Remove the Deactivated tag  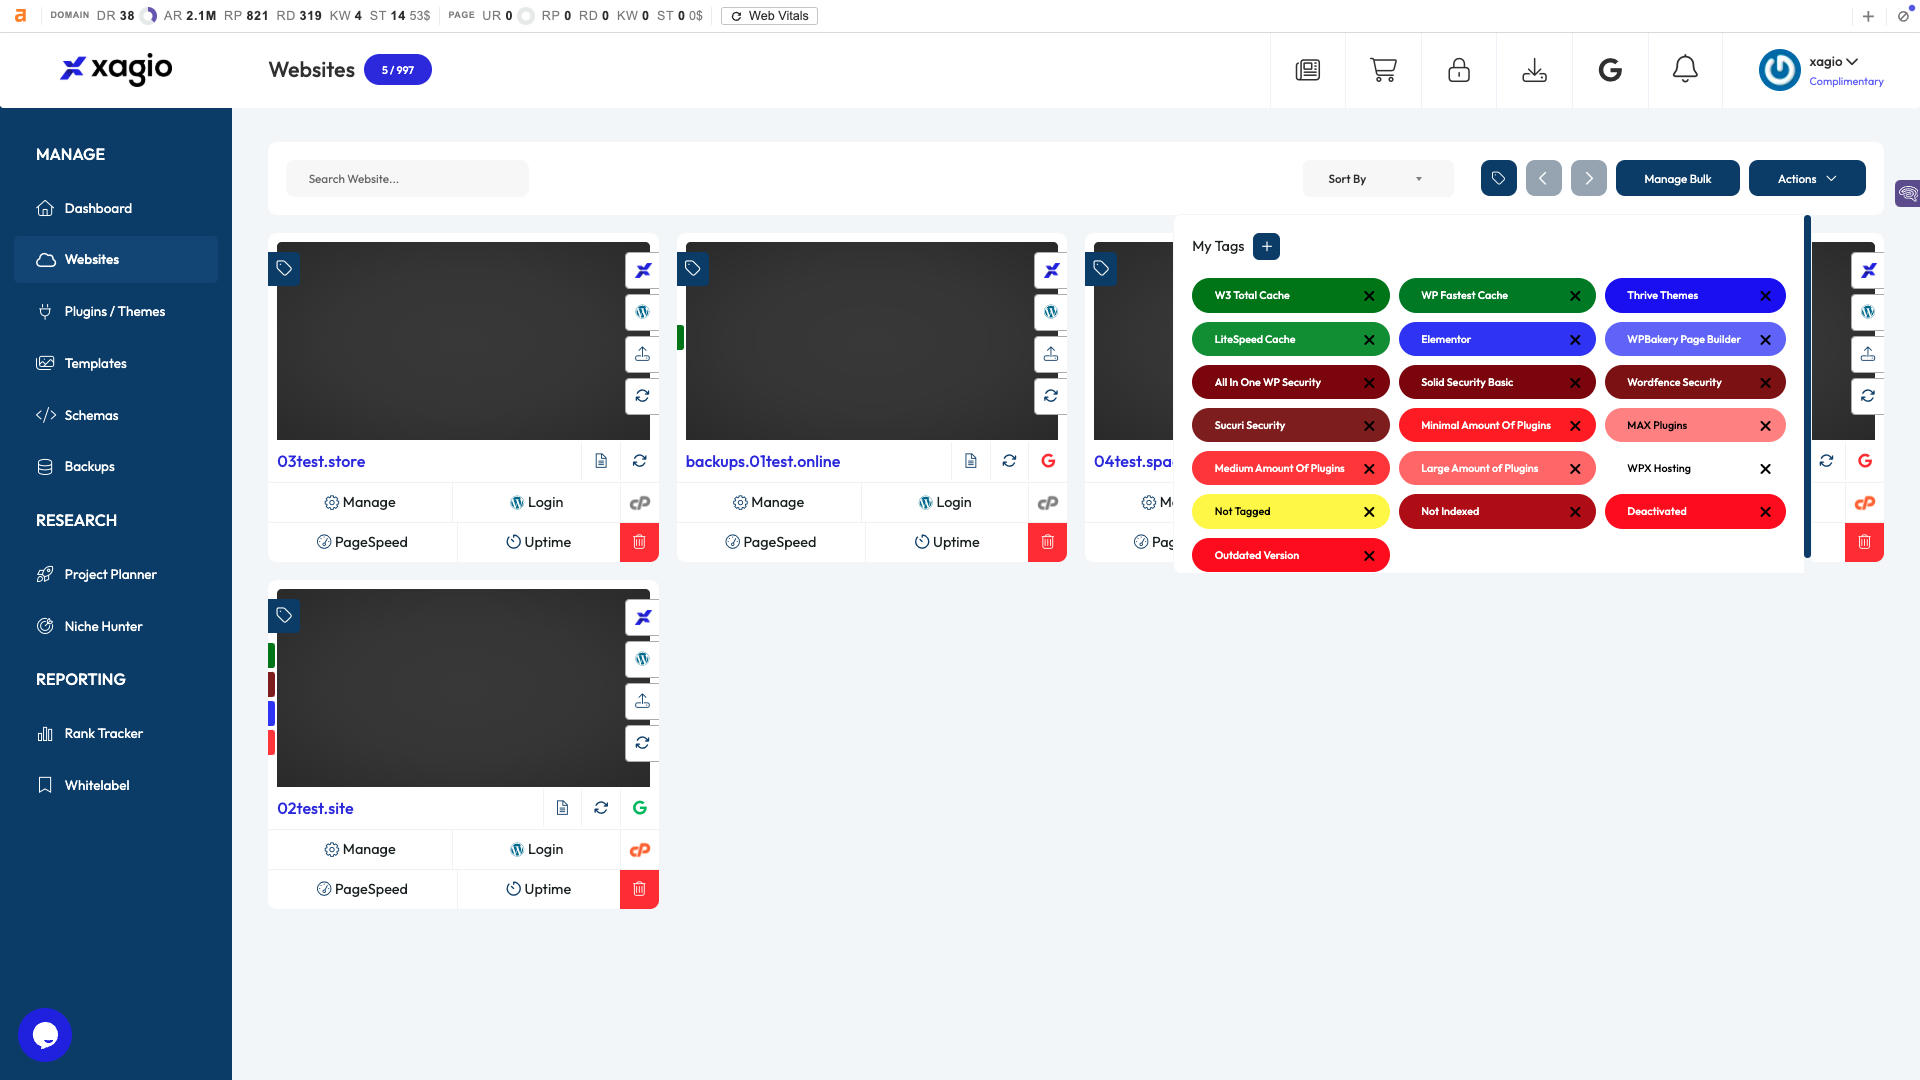click(x=1765, y=512)
